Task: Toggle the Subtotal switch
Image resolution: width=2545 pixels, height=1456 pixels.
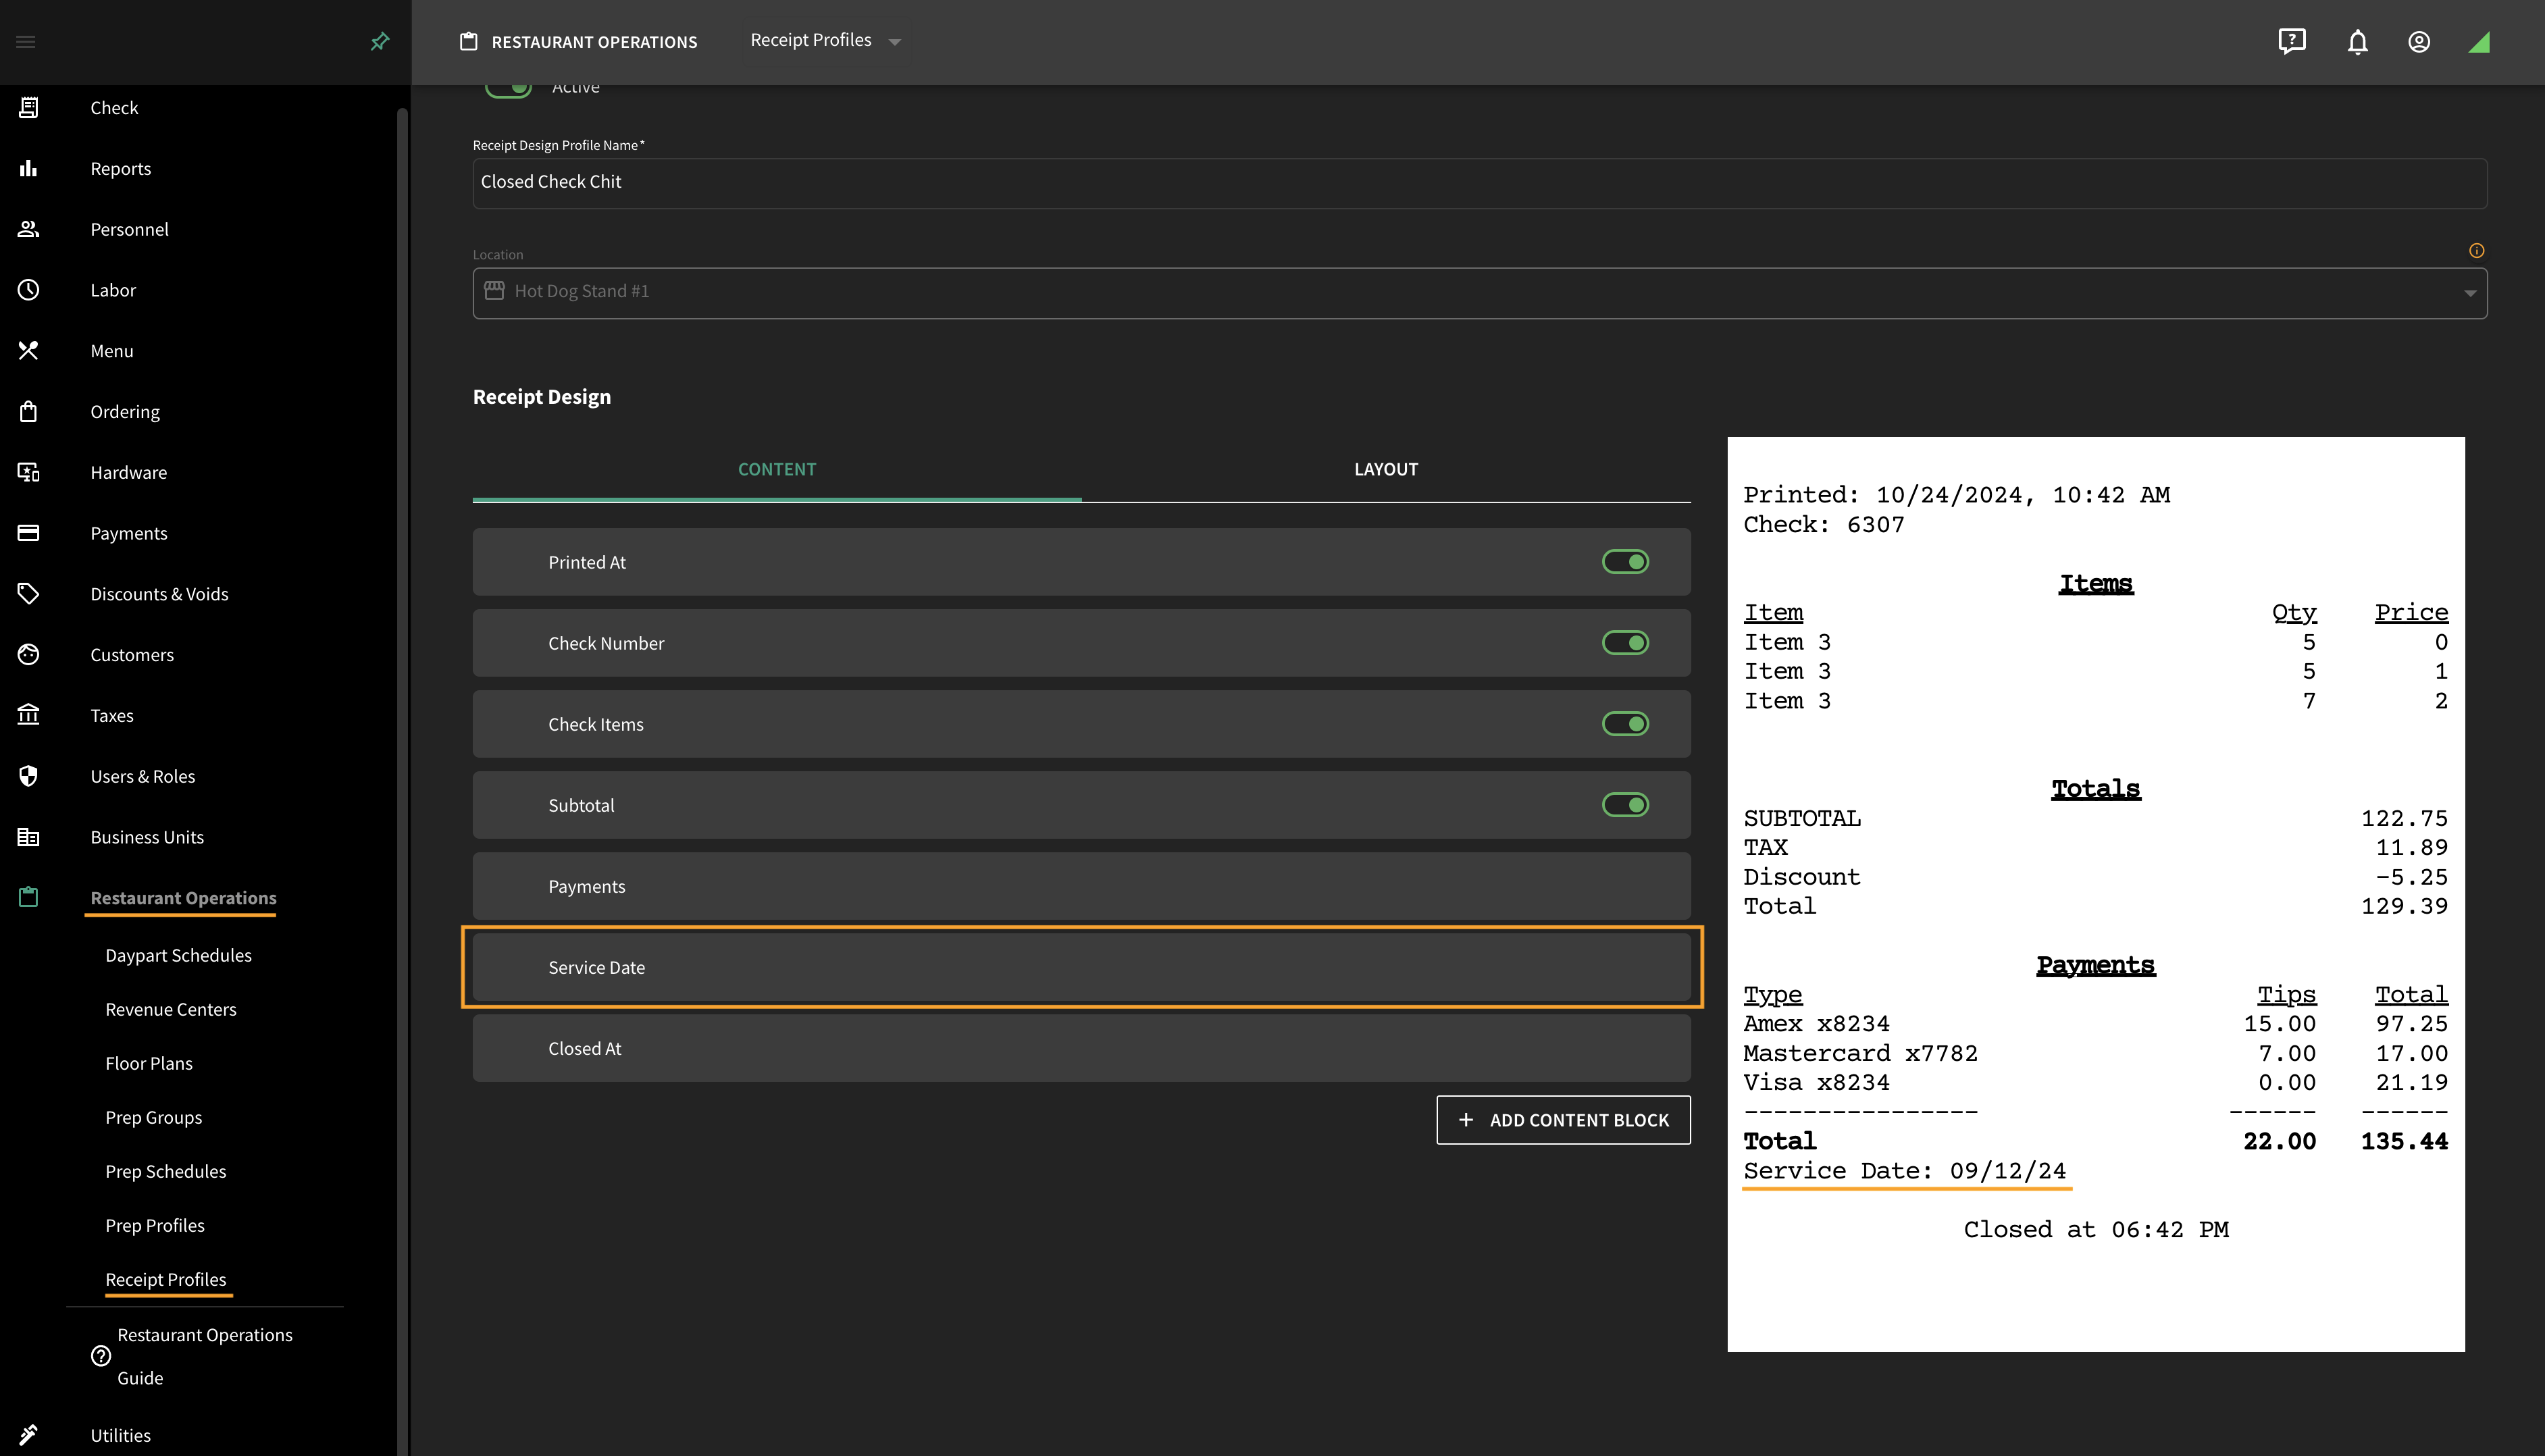Action: tap(1626, 805)
